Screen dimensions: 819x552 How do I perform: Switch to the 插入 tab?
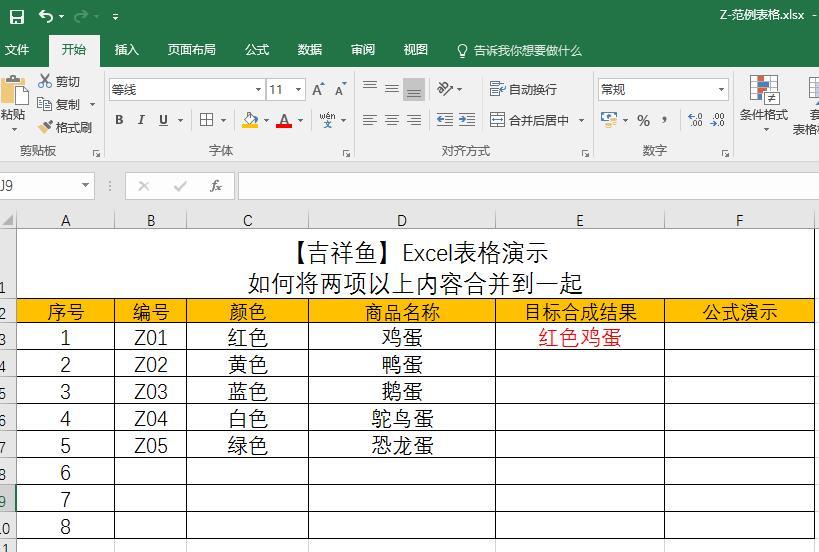point(126,50)
